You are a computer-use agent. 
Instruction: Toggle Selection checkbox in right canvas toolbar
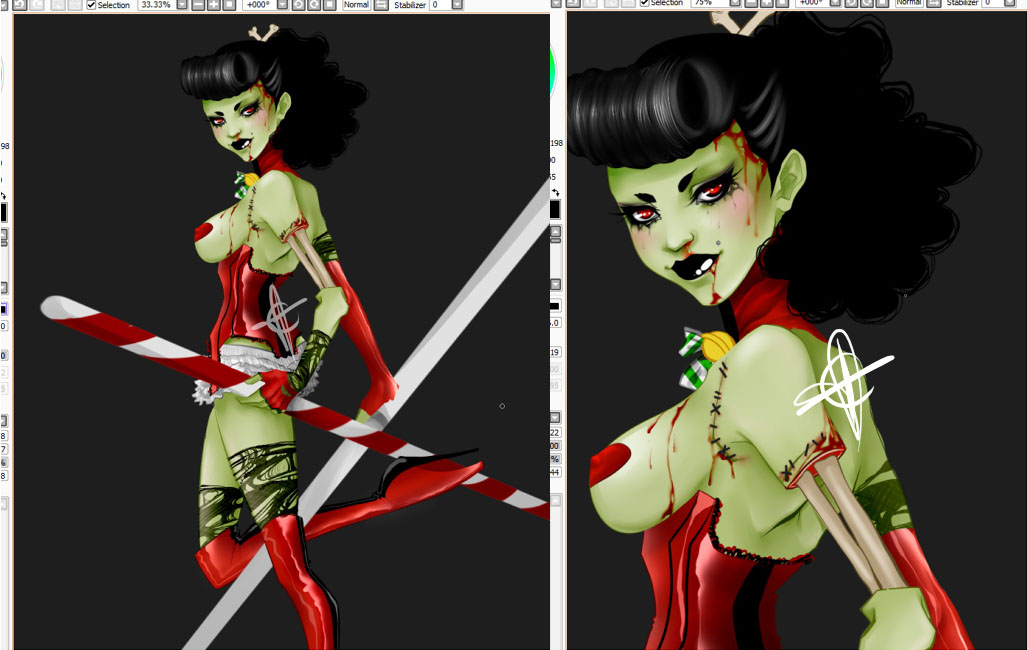(x=644, y=3)
